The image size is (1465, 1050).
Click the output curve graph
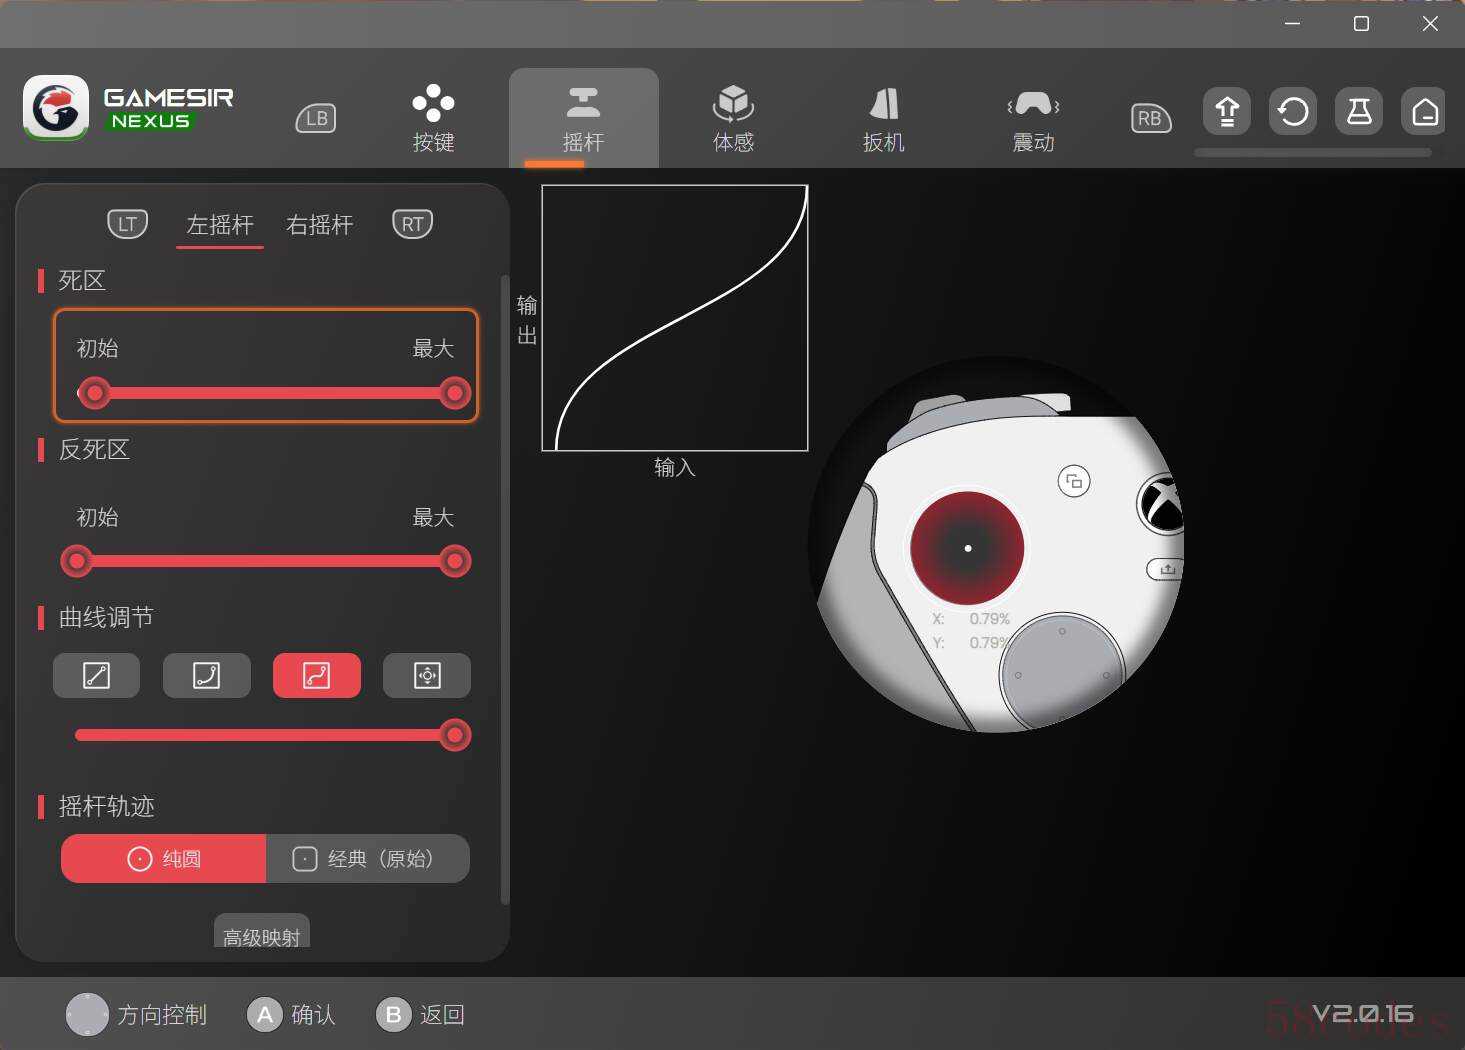pyautogui.click(x=675, y=318)
